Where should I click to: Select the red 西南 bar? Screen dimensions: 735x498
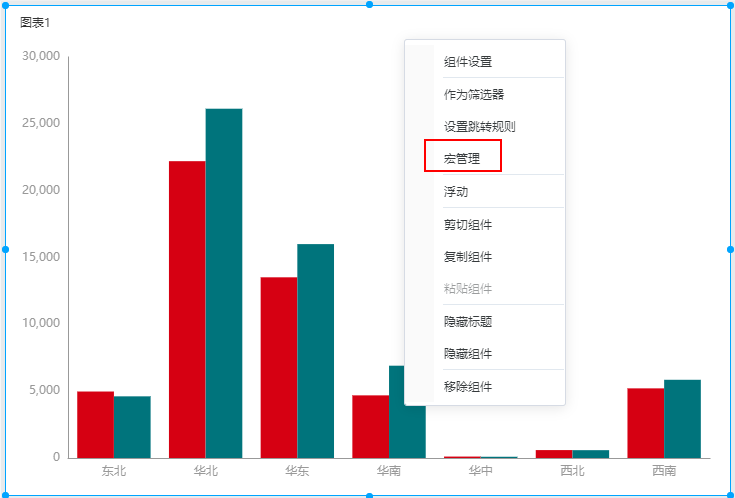(645, 423)
